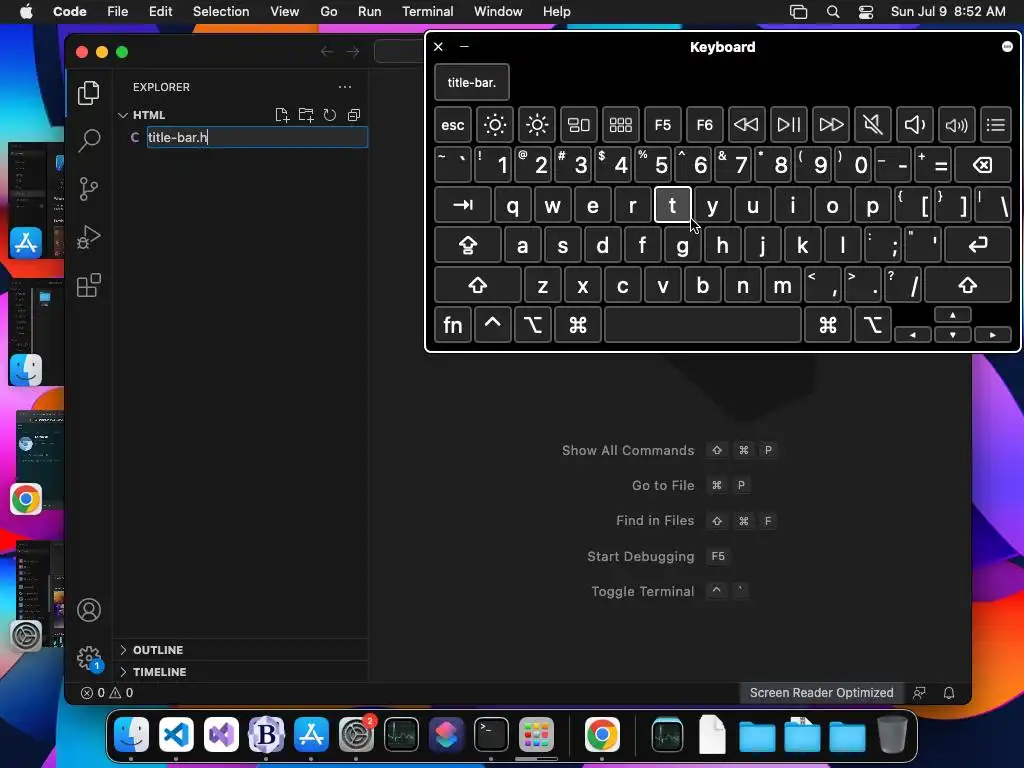1024x768 pixels.
Task: Toggle the fn key on virtual keyboard
Action: pyautogui.click(x=453, y=325)
